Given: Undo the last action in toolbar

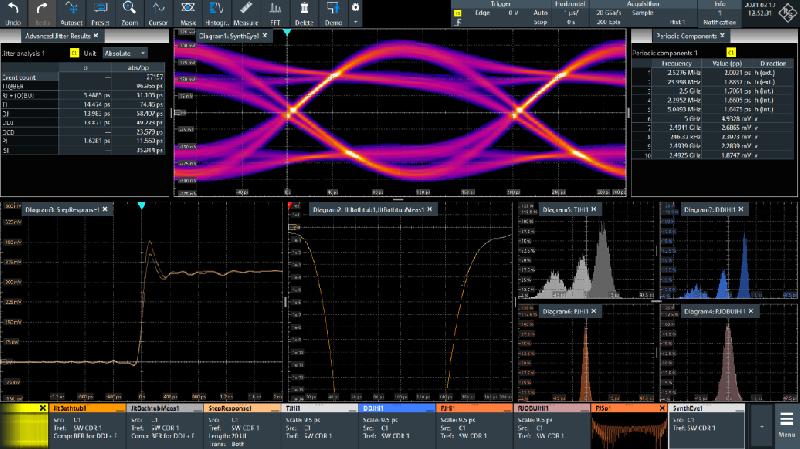Looking at the screenshot, I should pyautogui.click(x=13, y=13).
